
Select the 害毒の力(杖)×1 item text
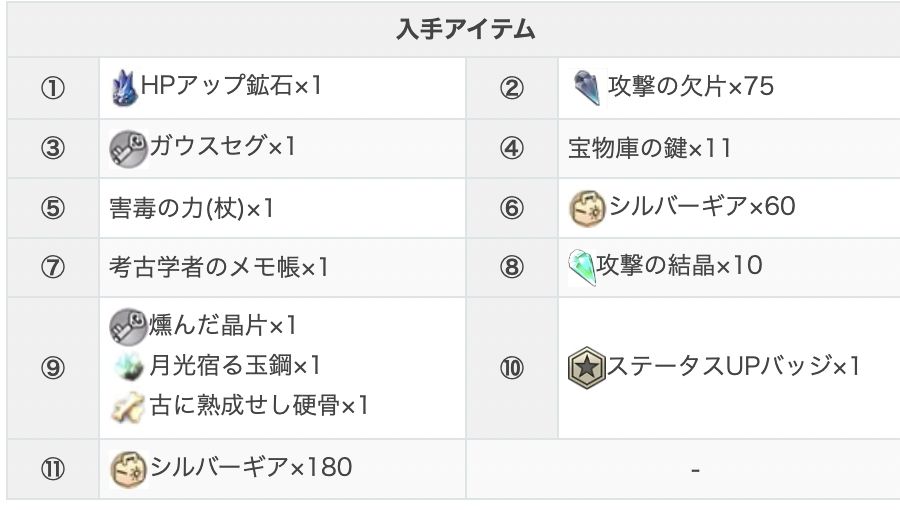click(191, 208)
